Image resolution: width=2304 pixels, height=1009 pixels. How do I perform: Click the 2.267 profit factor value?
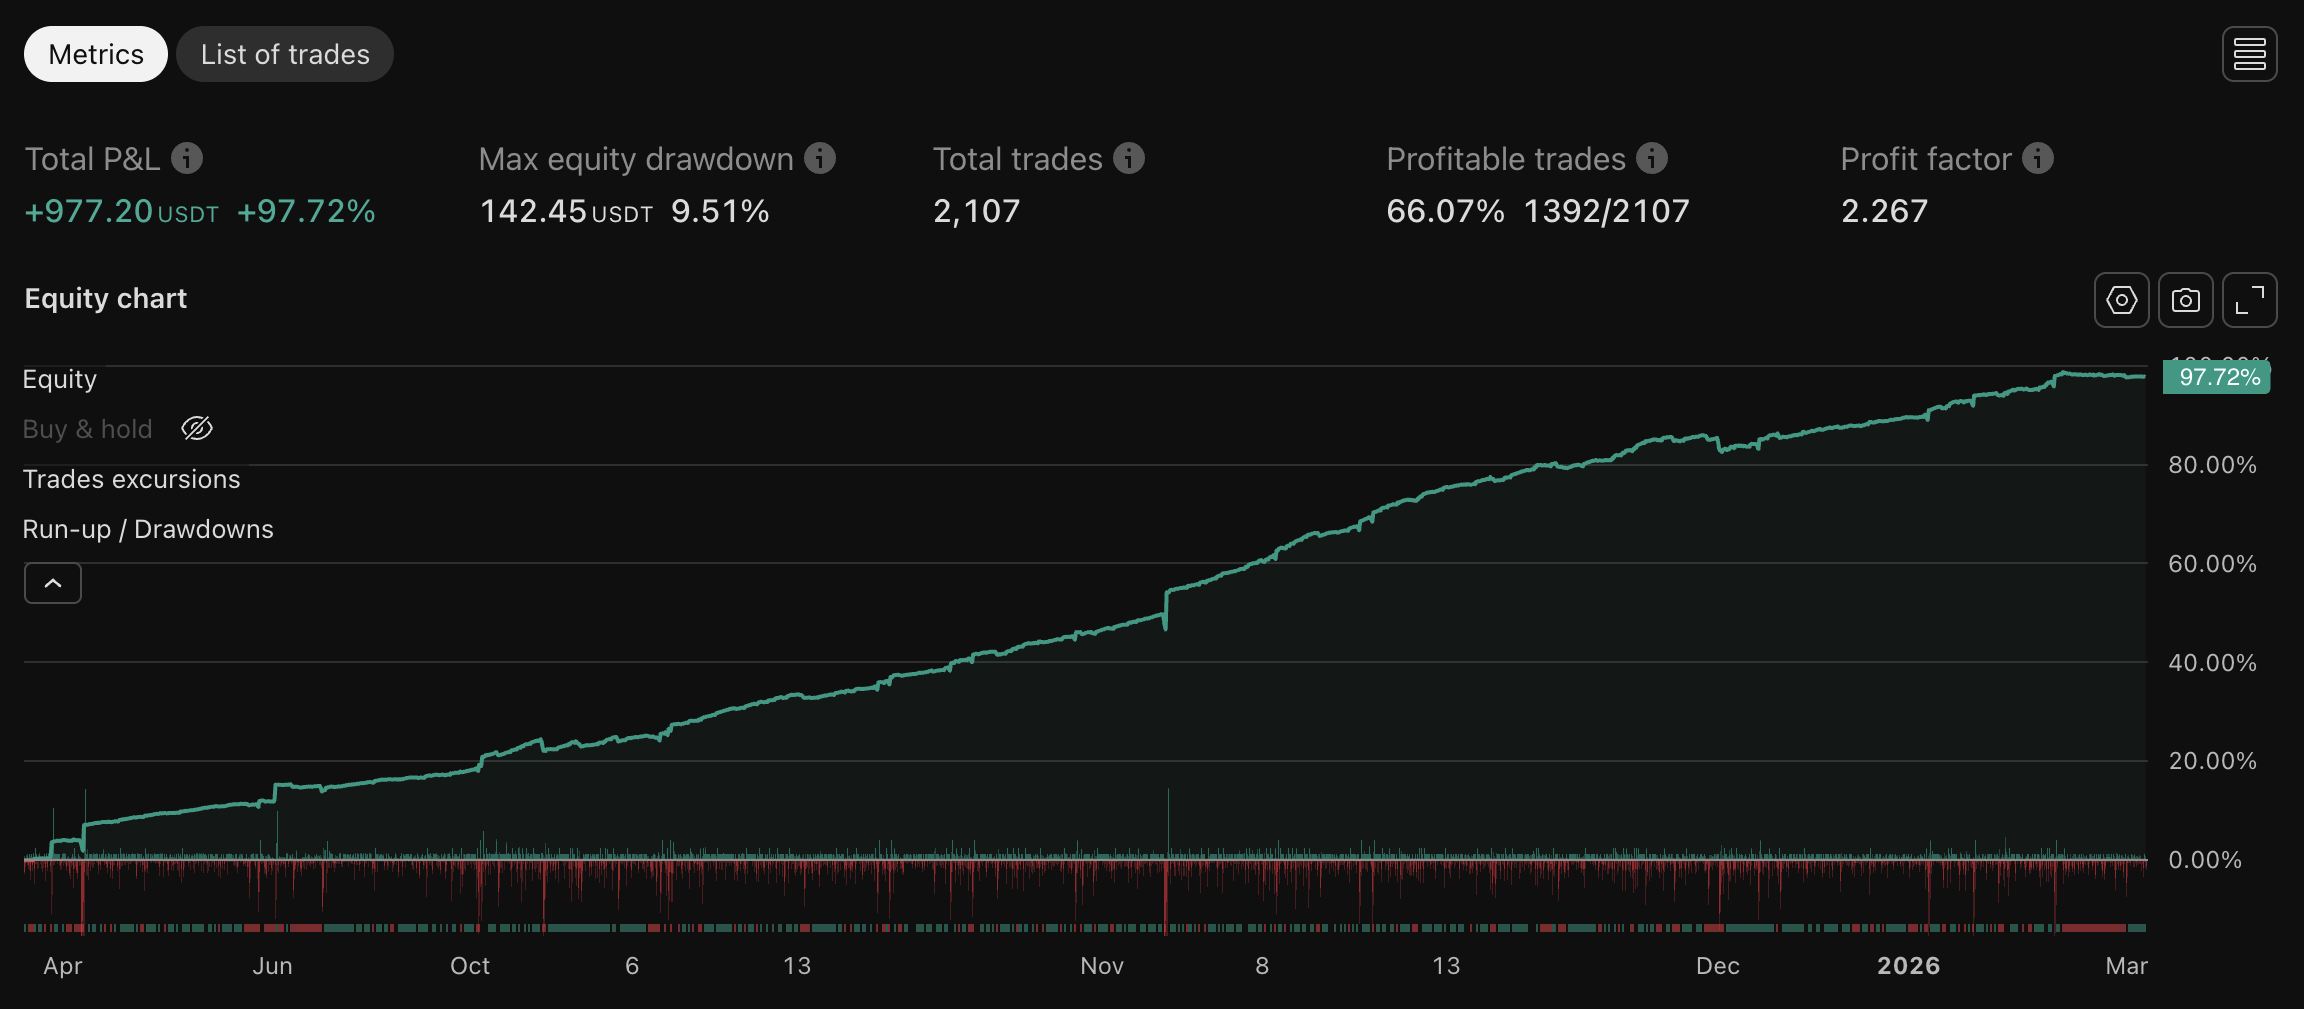tap(1885, 211)
